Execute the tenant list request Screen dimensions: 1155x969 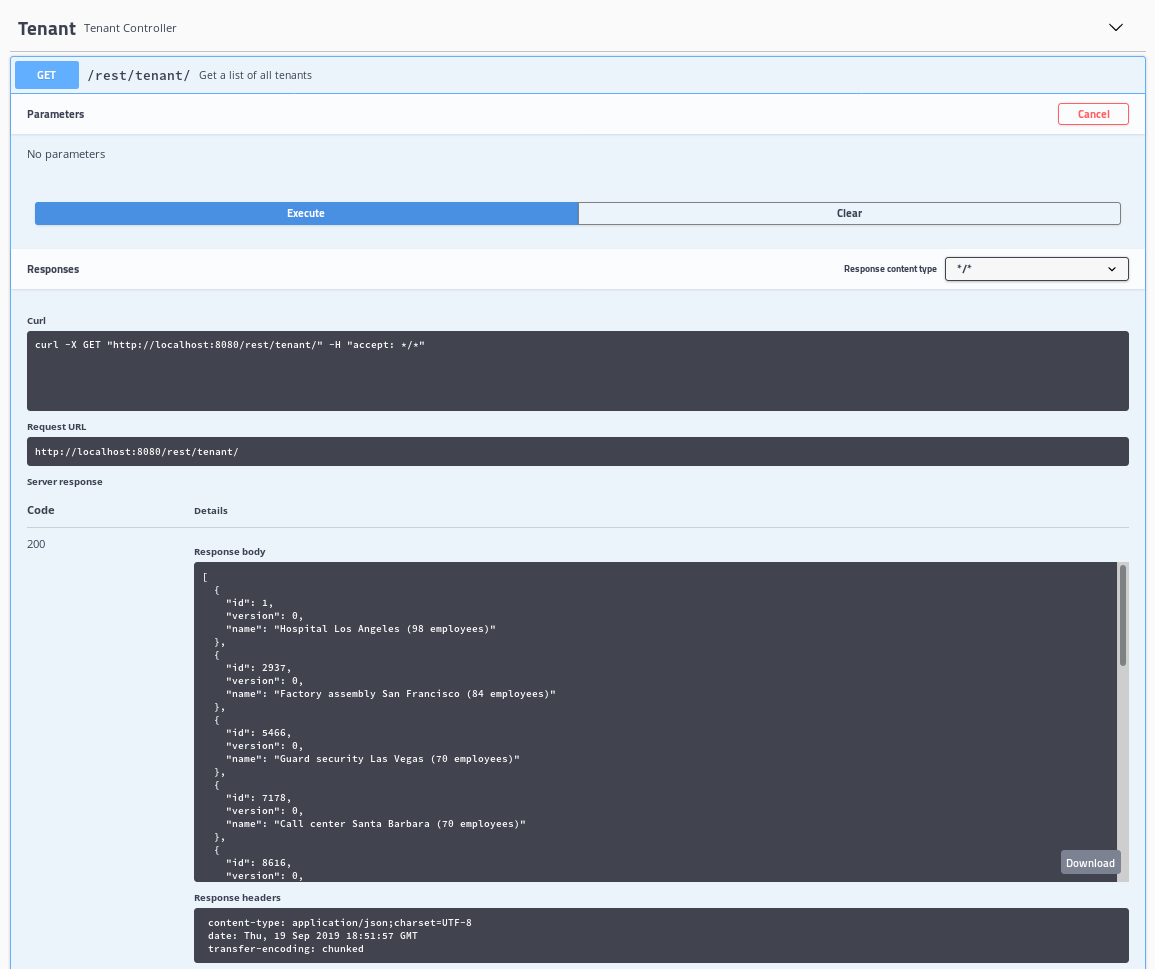(x=306, y=213)
